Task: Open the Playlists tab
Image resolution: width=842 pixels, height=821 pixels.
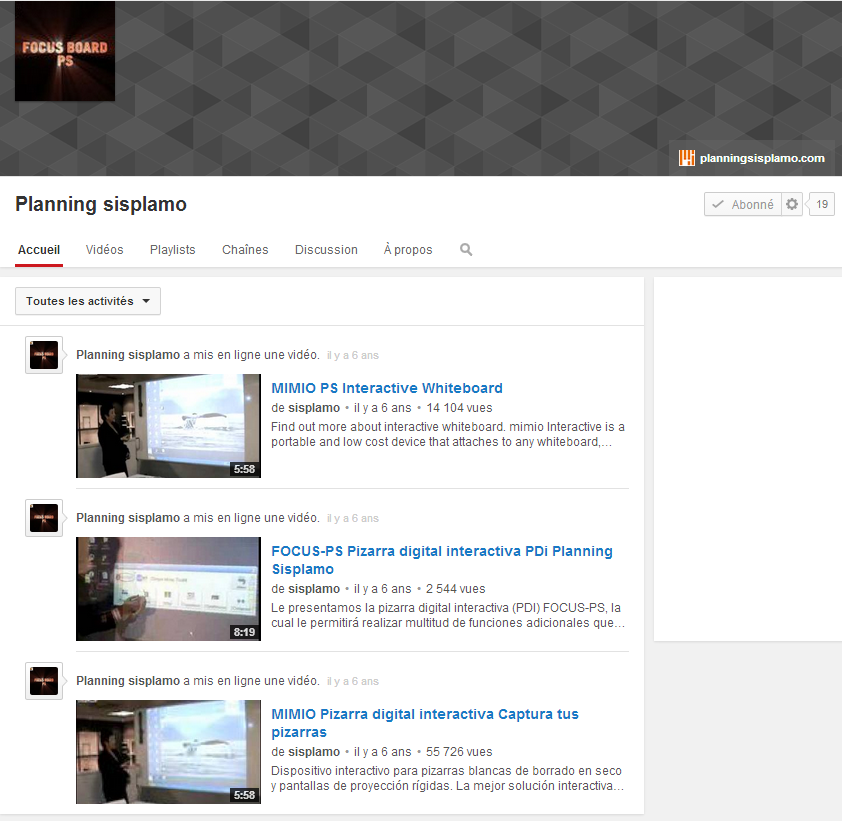Action: coord(173,250)
